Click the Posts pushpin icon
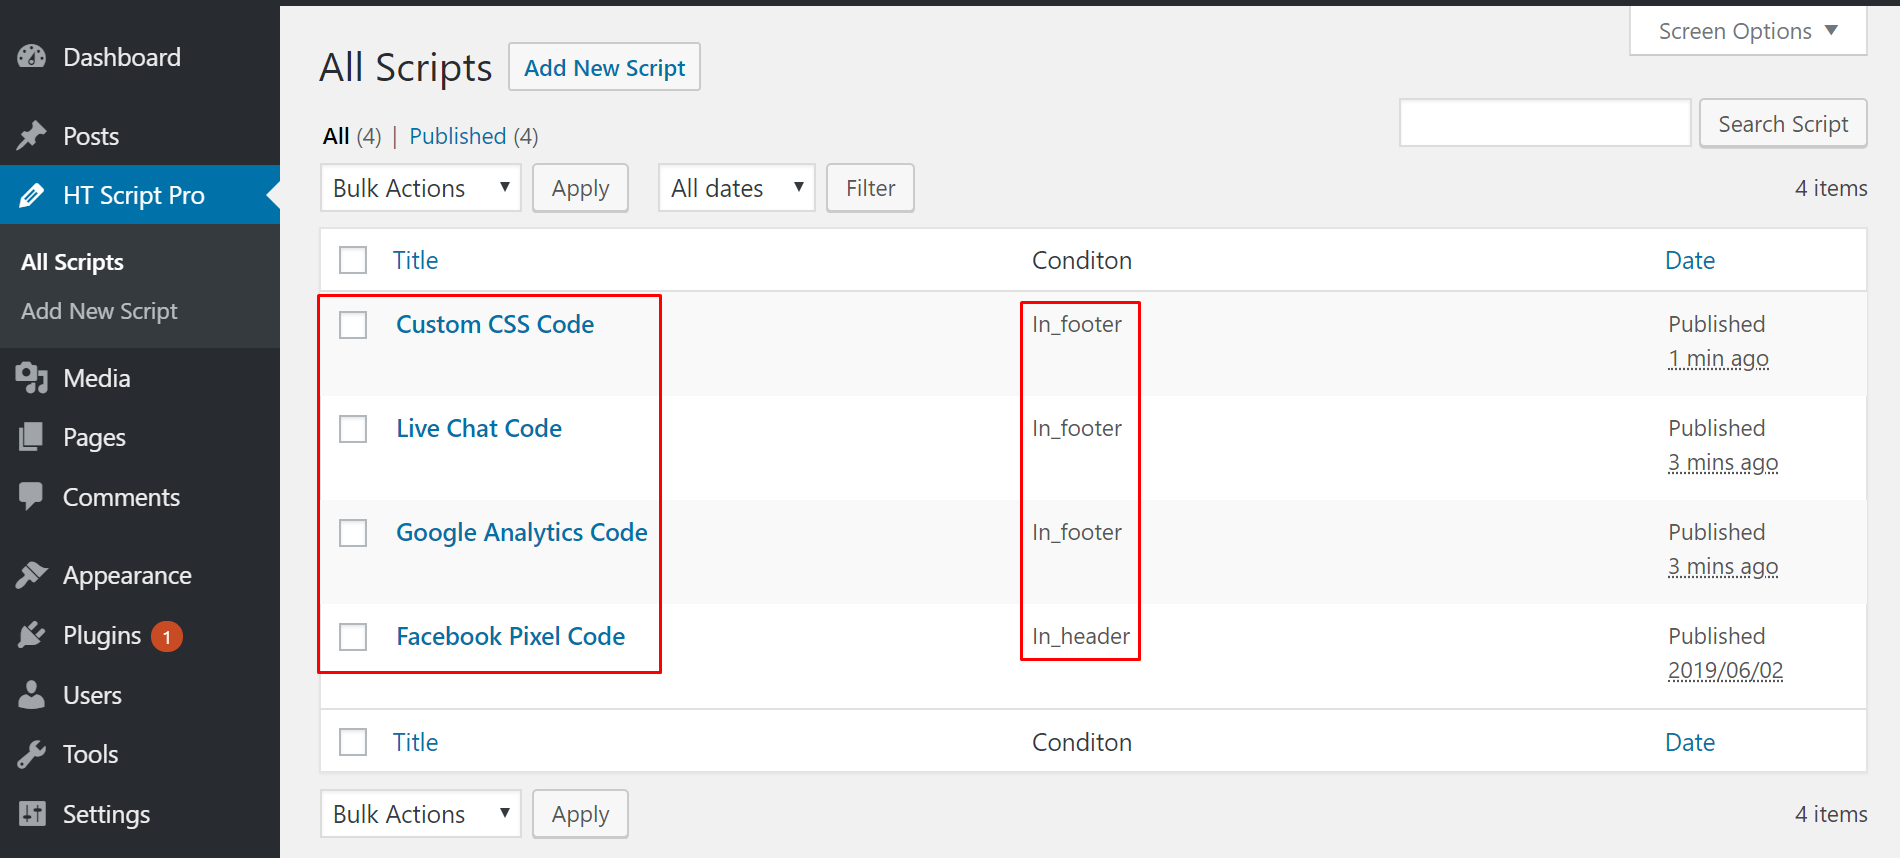1900x858 pixels. 32,135
